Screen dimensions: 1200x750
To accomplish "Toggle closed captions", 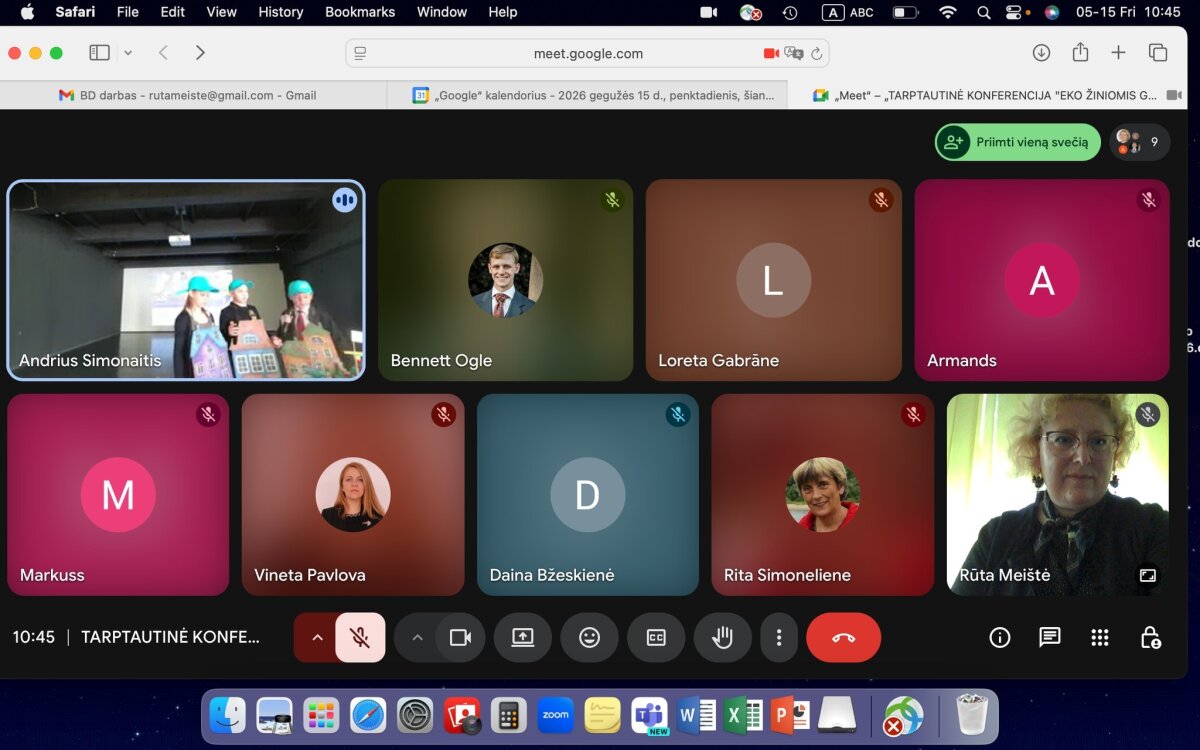I will pos(656,638).
